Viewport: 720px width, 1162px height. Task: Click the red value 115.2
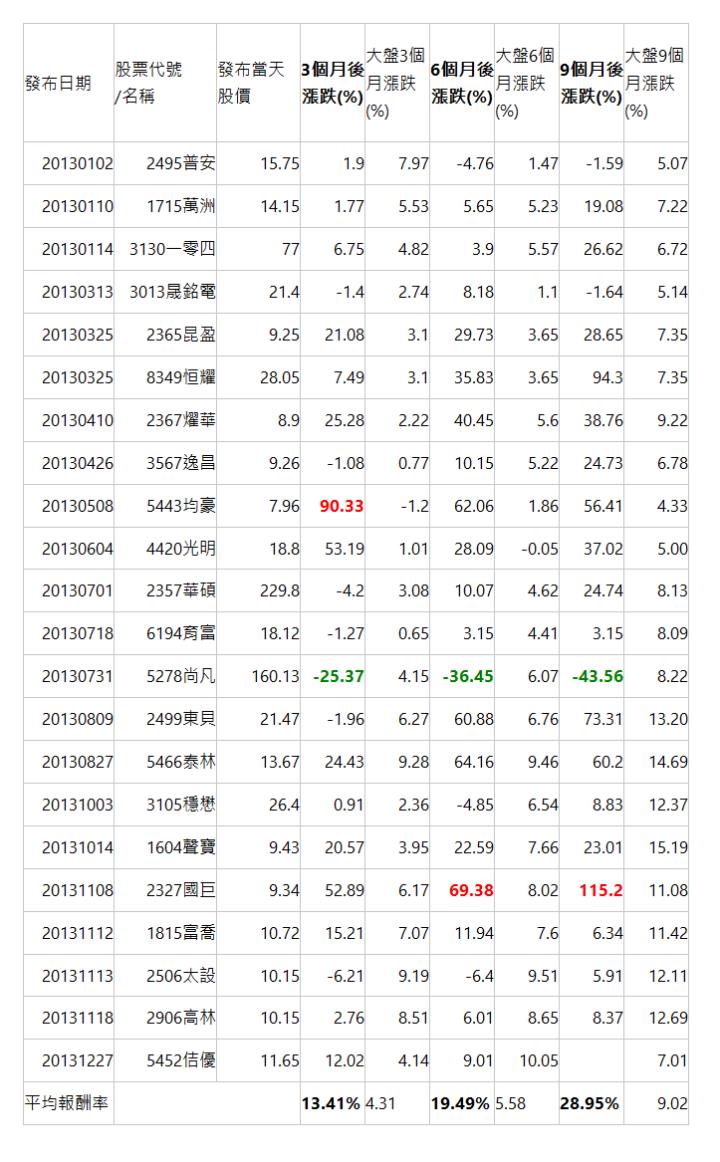tap(601, 891)
